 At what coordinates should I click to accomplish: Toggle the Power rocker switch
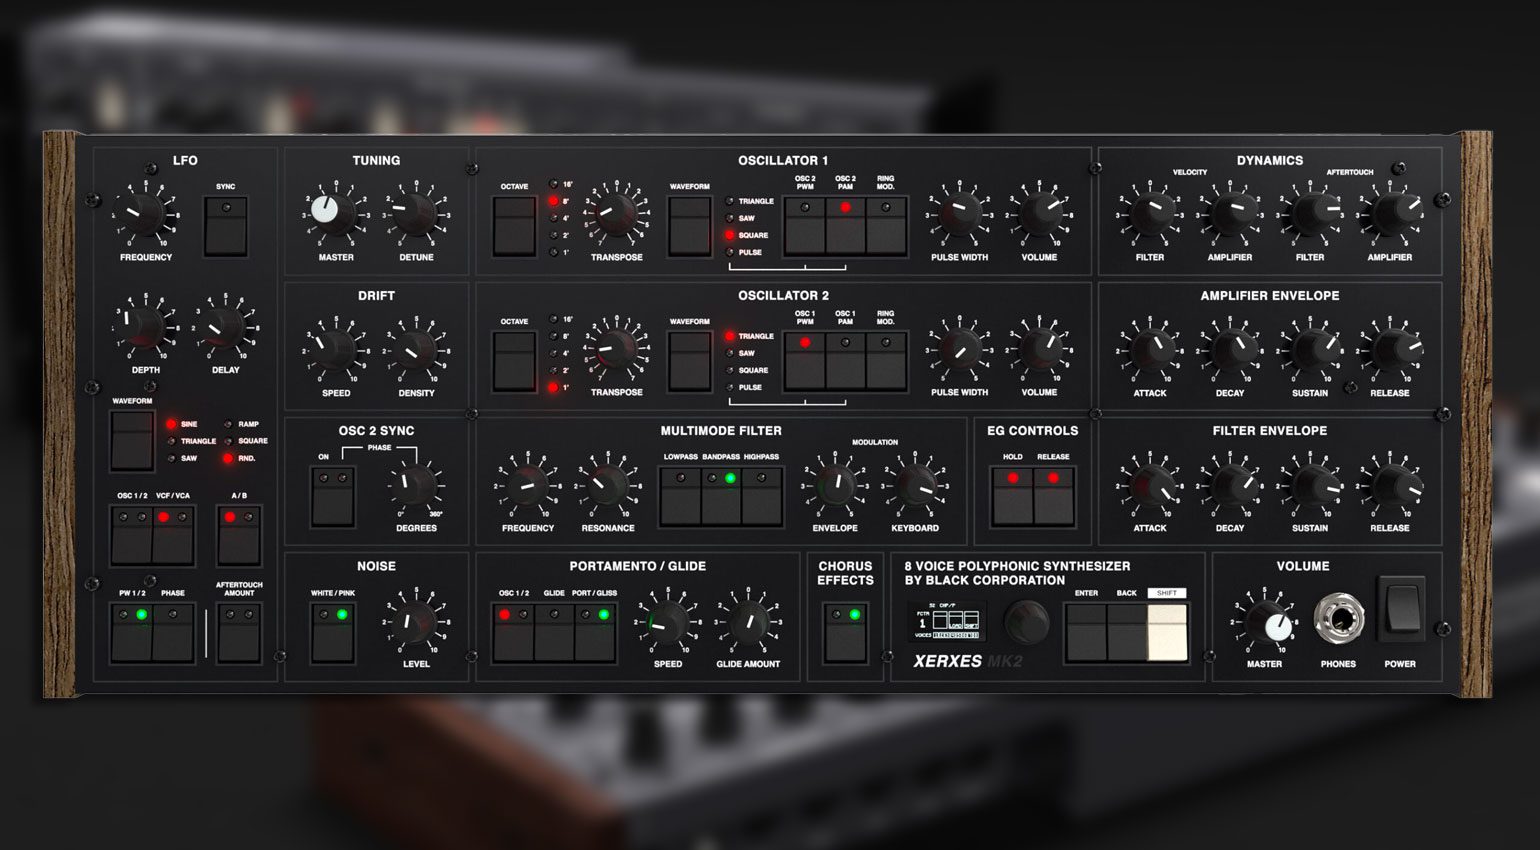[x=1402, y=609]
